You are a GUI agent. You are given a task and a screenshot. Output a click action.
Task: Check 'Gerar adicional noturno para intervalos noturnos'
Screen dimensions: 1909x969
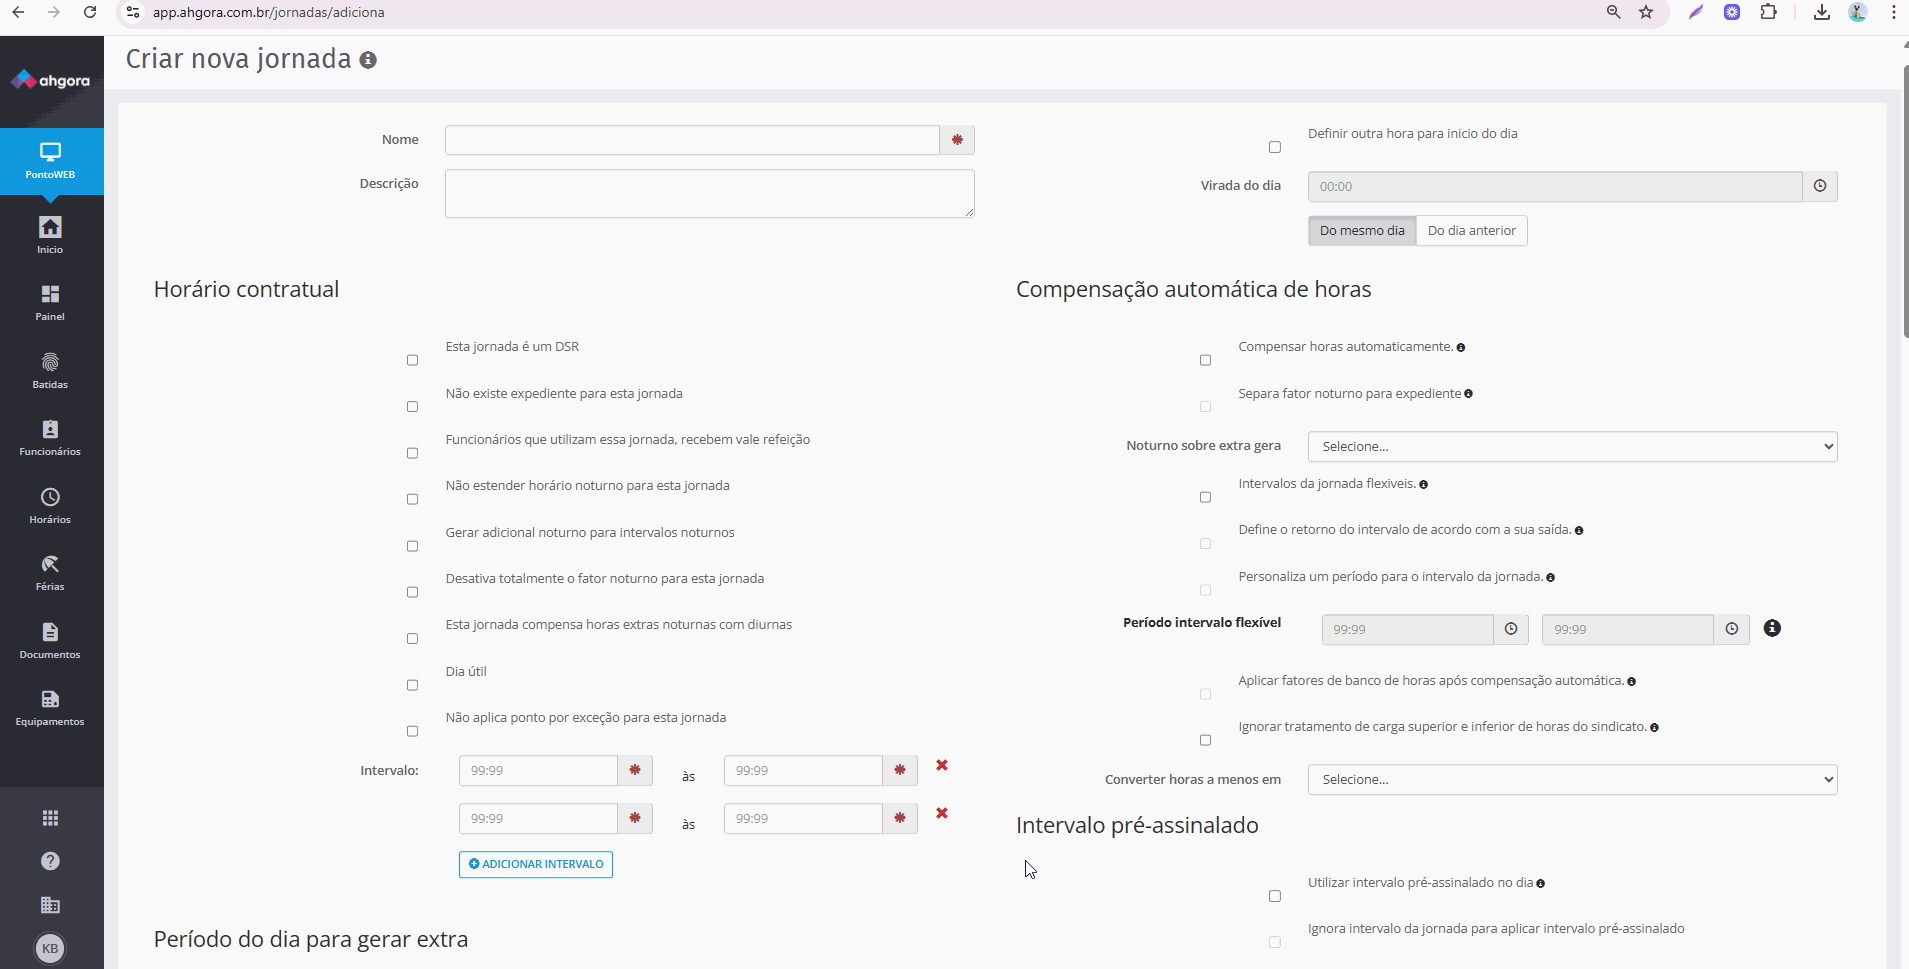click(x=412, y=546)
